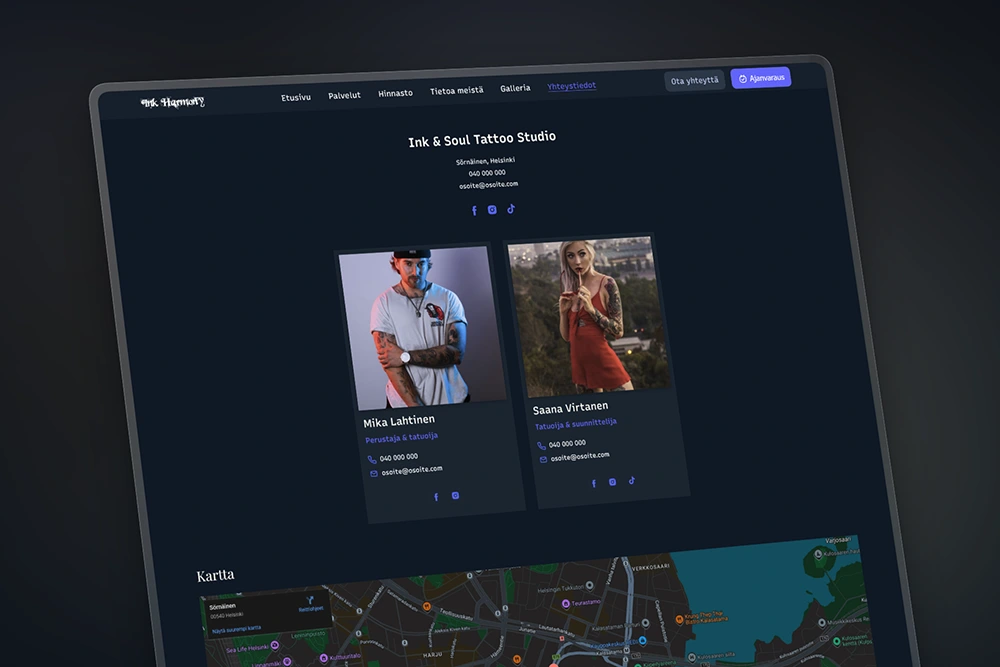This screenshot has width=1000, height=667.
Task: Click email icon in Mika Lahtinen's card
Action: pos(374,473)
